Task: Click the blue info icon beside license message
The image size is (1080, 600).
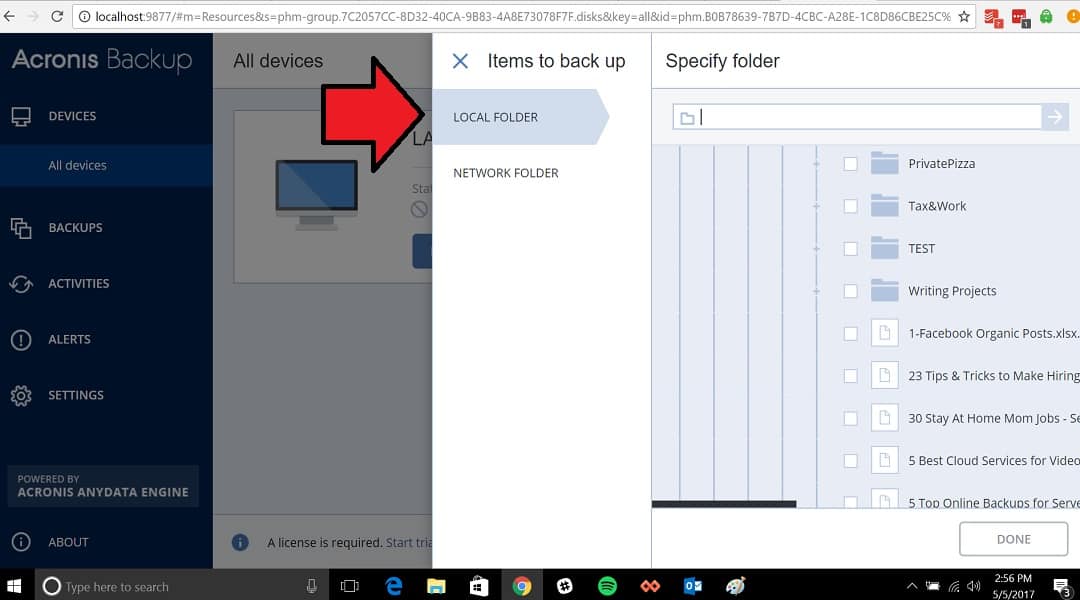Action: point(240,543)
